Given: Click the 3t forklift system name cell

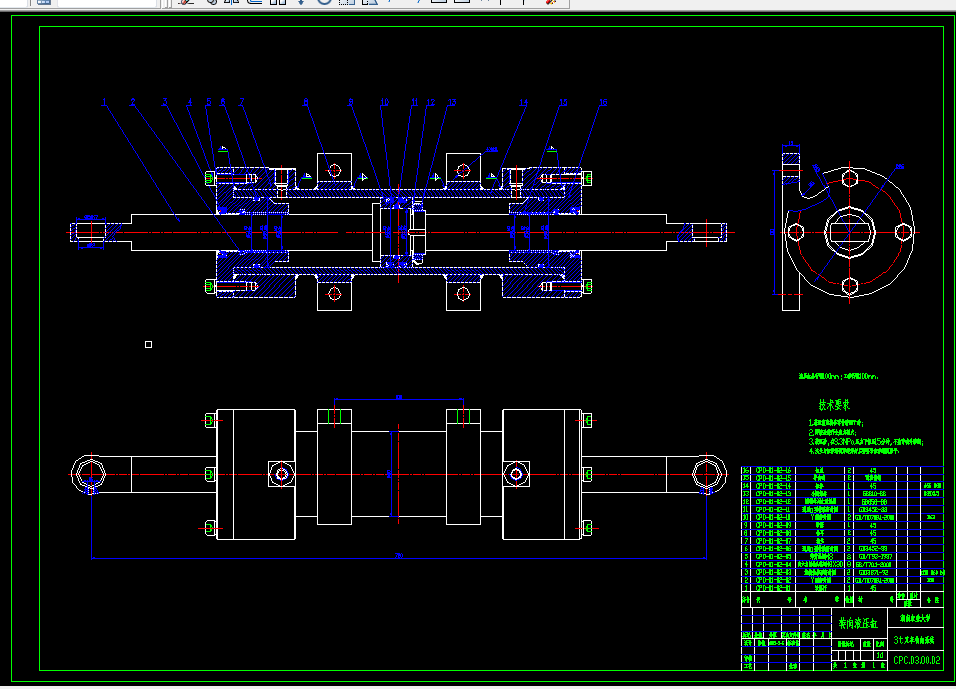Looking at the screenshot, I should tap(914, 640).
